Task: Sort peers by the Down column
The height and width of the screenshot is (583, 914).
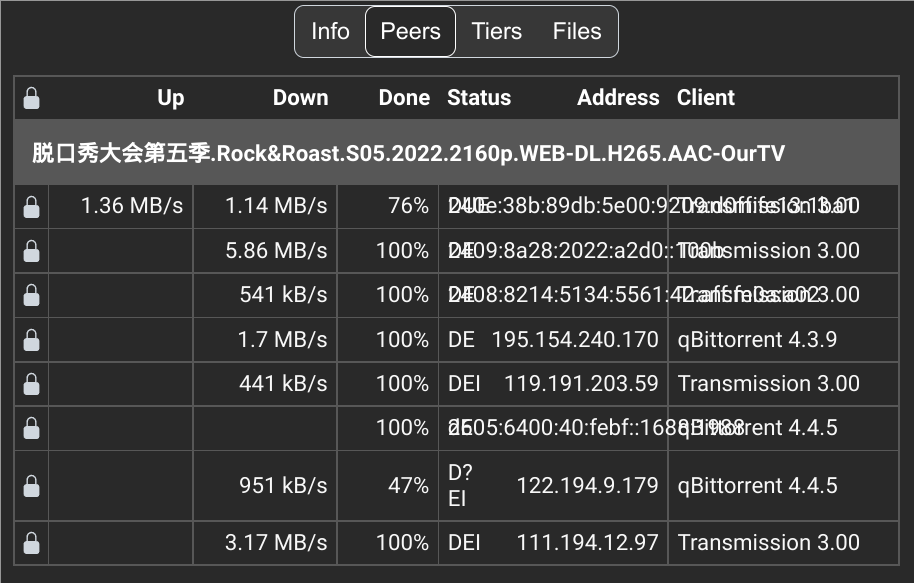Action: click(x=300, y=97)
